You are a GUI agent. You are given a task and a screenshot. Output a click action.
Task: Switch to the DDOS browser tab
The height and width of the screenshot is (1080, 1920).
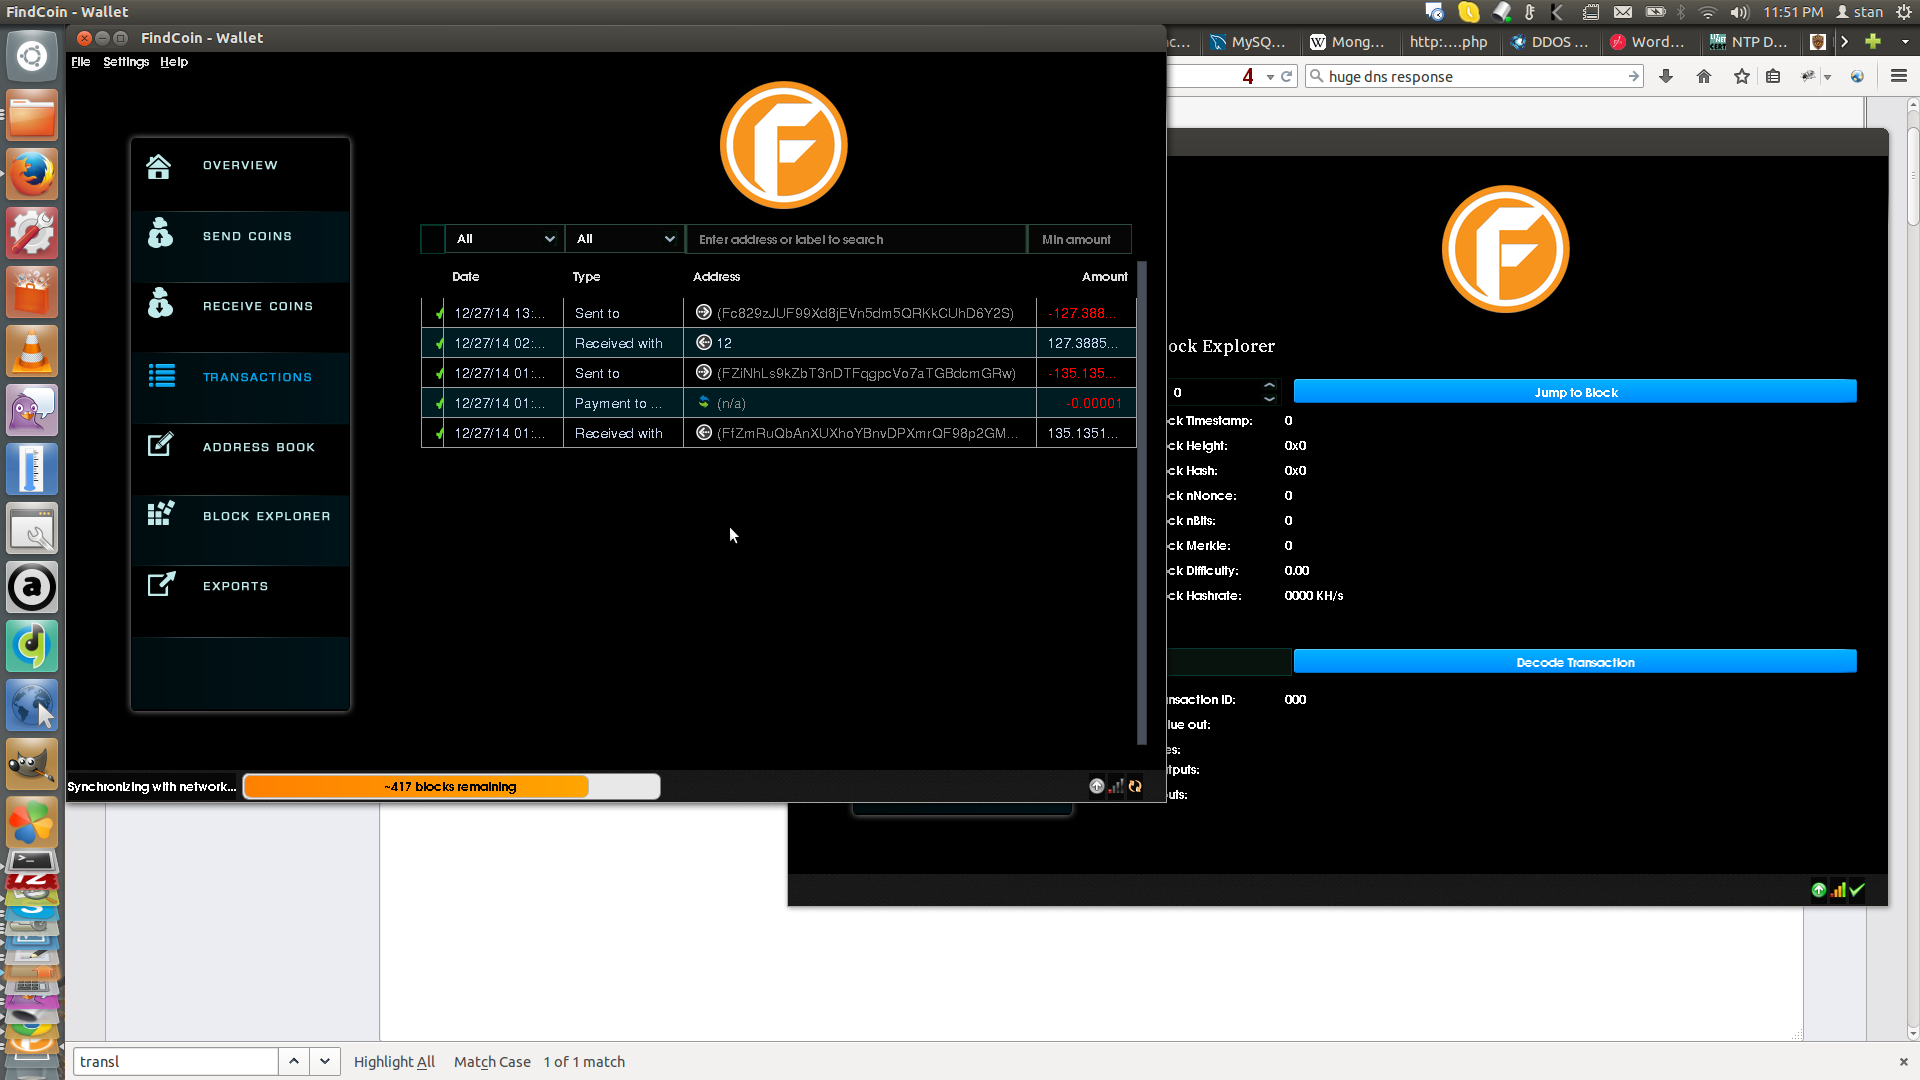click(x=1550, y=41)
